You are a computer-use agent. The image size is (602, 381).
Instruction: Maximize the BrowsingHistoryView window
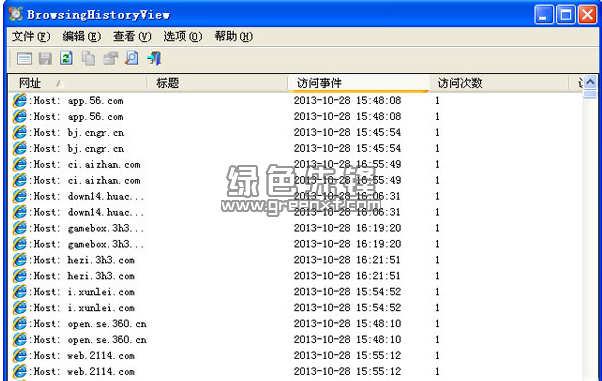point(566,15)
